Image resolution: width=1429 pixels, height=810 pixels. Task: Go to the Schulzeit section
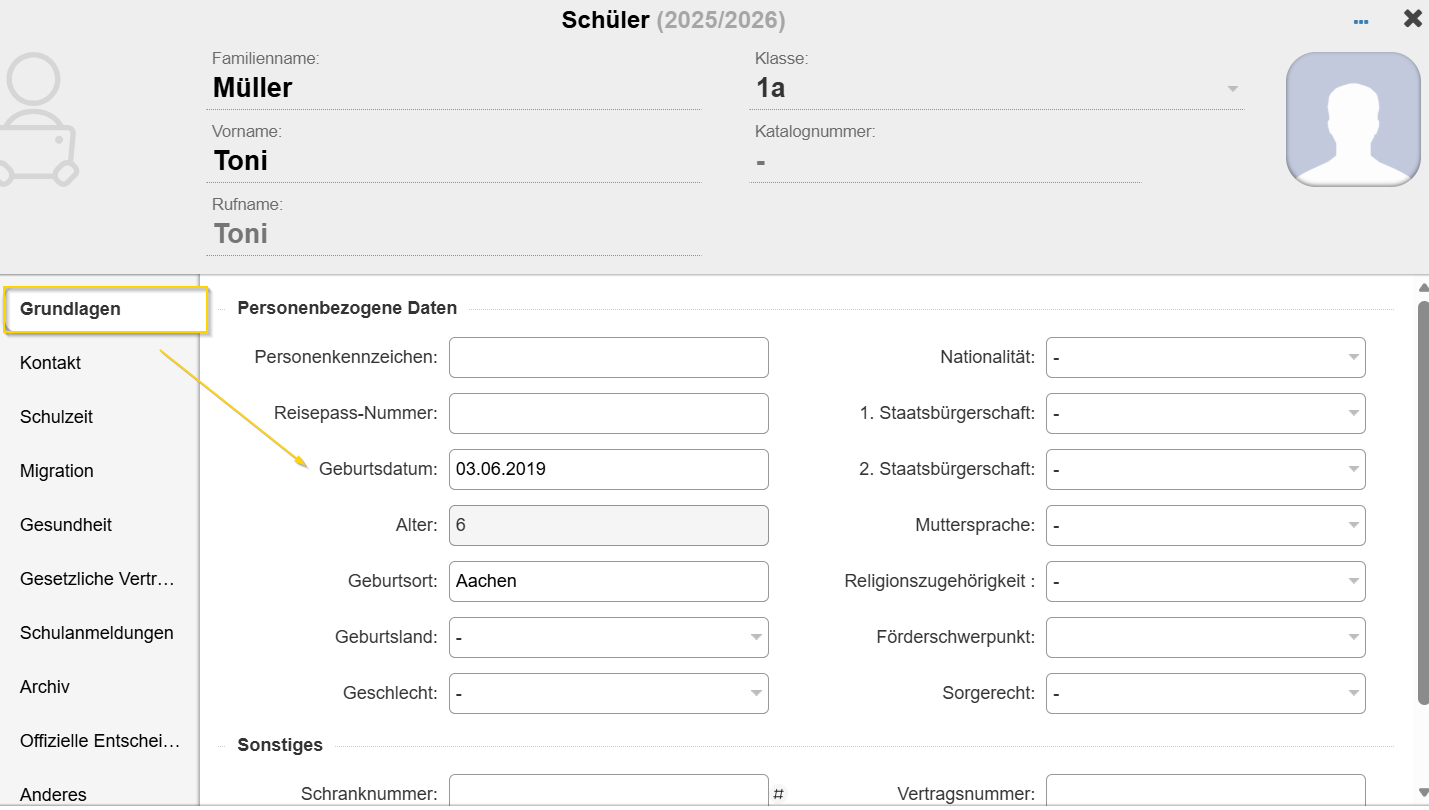tap(57, 417)
